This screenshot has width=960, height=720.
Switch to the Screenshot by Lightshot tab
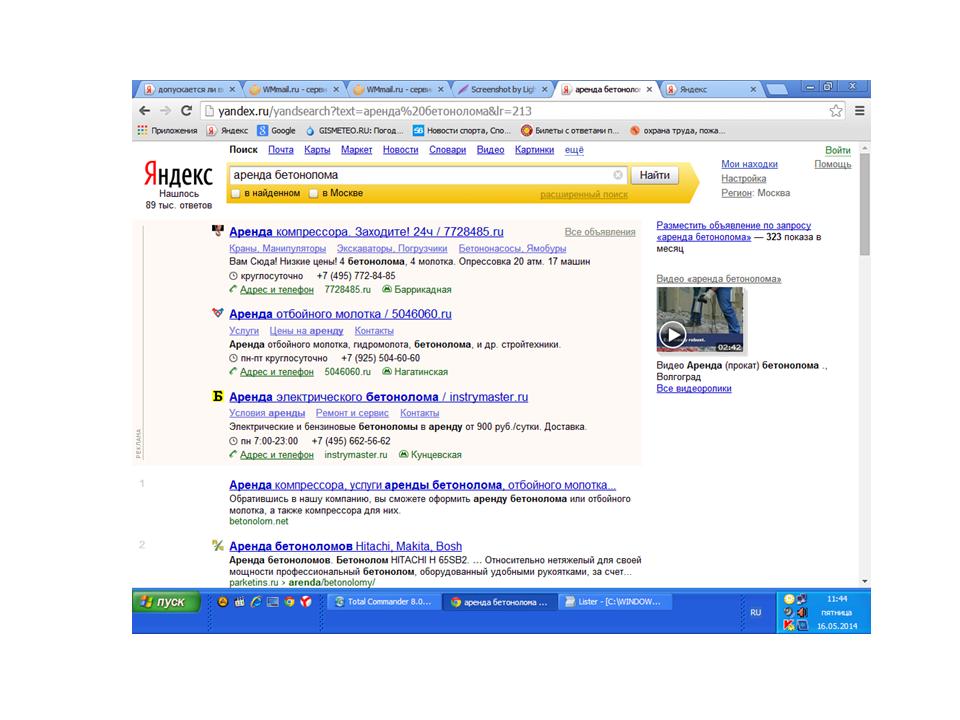click(502, 89)
